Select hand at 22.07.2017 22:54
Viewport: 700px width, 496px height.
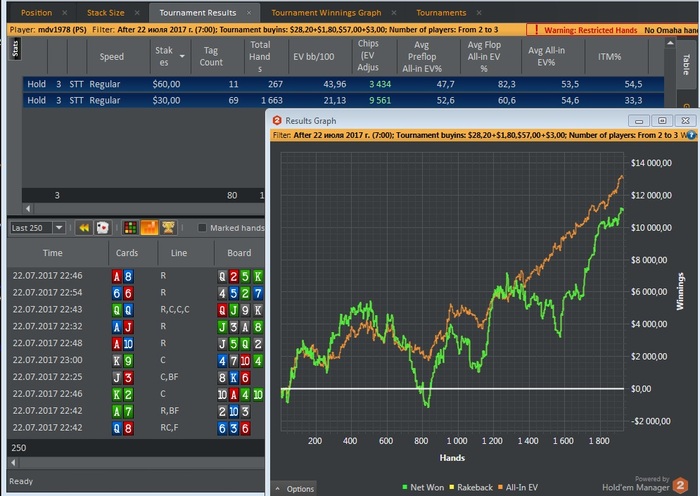(136, 293)
